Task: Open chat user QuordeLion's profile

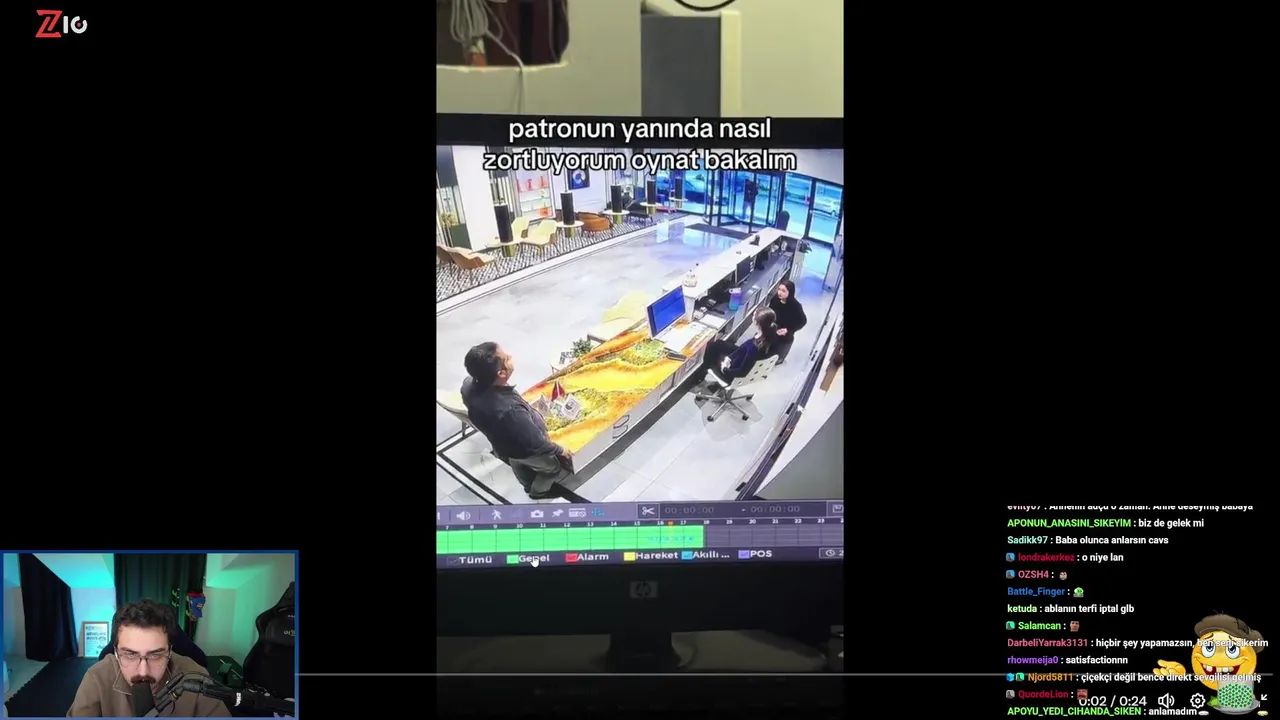Action: (x=1043, y=694)
